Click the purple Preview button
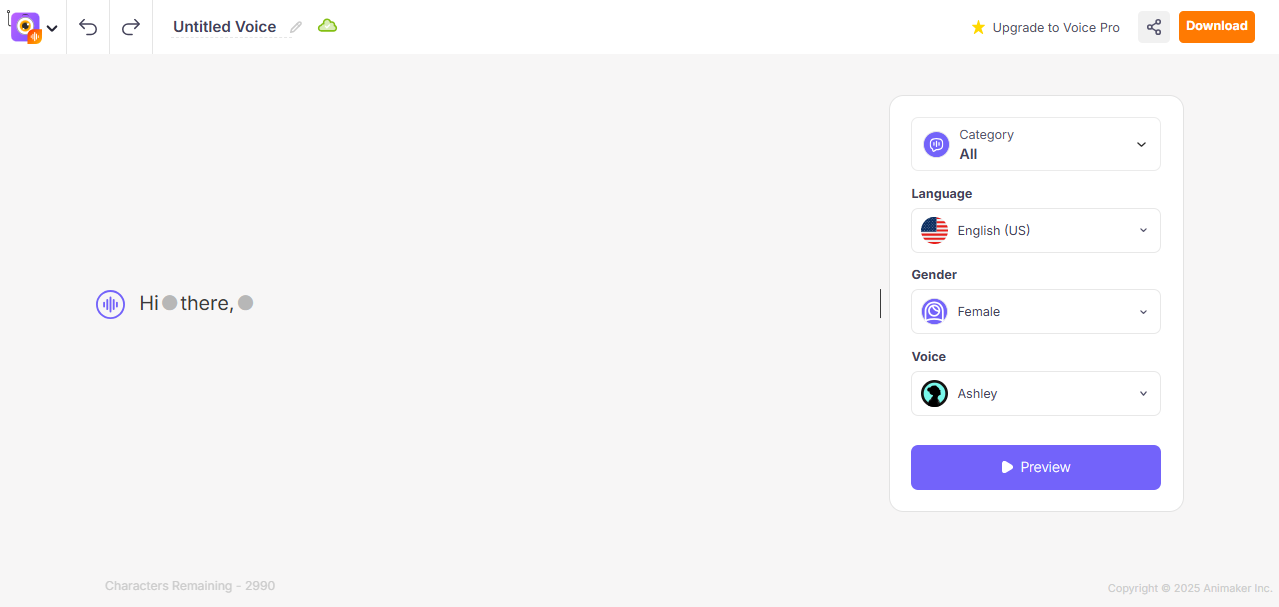This screenshot has height=607, width=1279. [x=1035, y=467]
